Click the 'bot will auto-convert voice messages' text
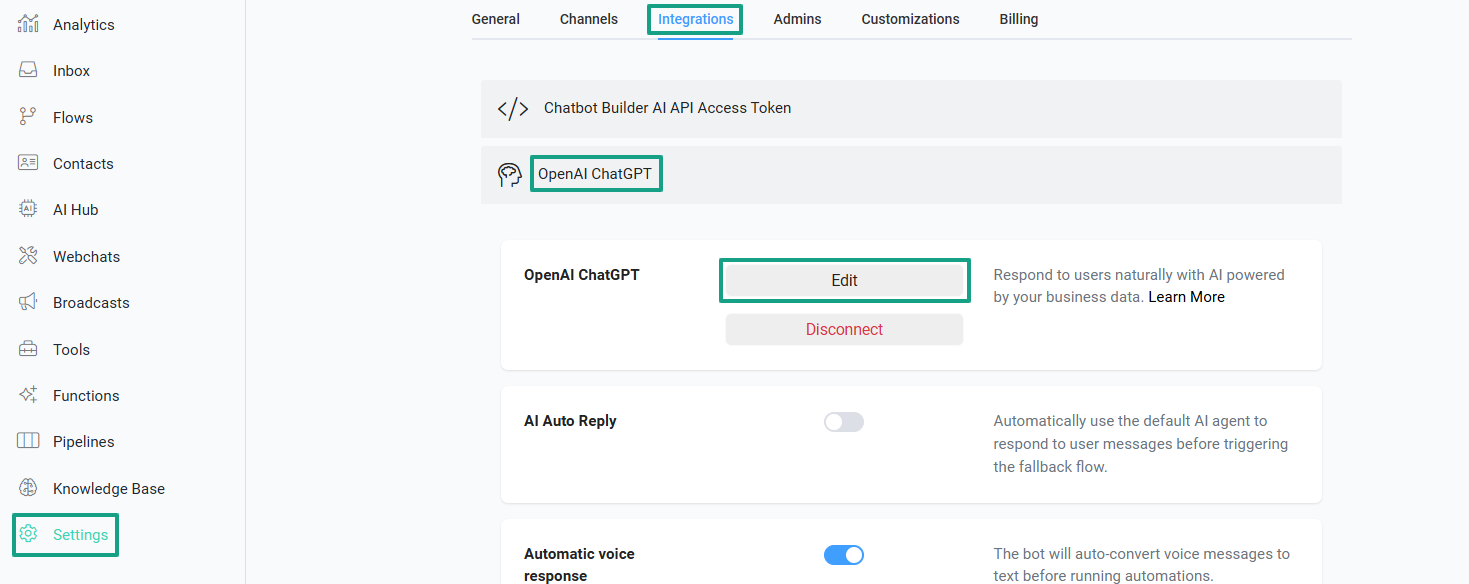 (x=1142, y=565)
